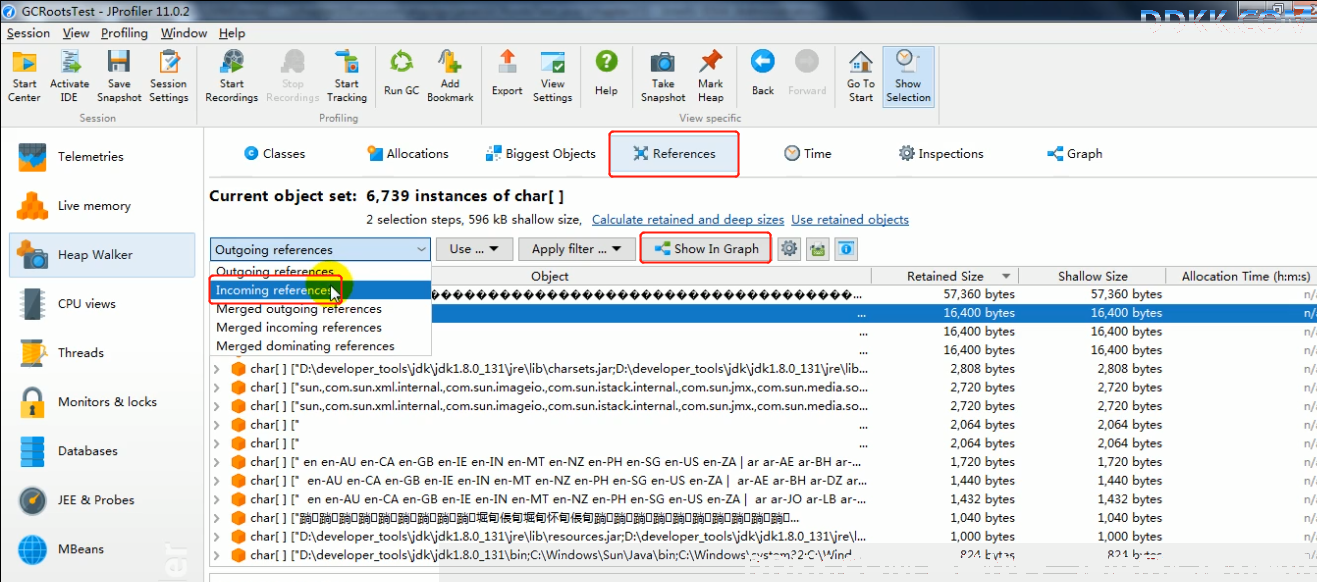Click the Calculate retained and deep sizes link
1317x582 pixels.
tap(688, 220)
